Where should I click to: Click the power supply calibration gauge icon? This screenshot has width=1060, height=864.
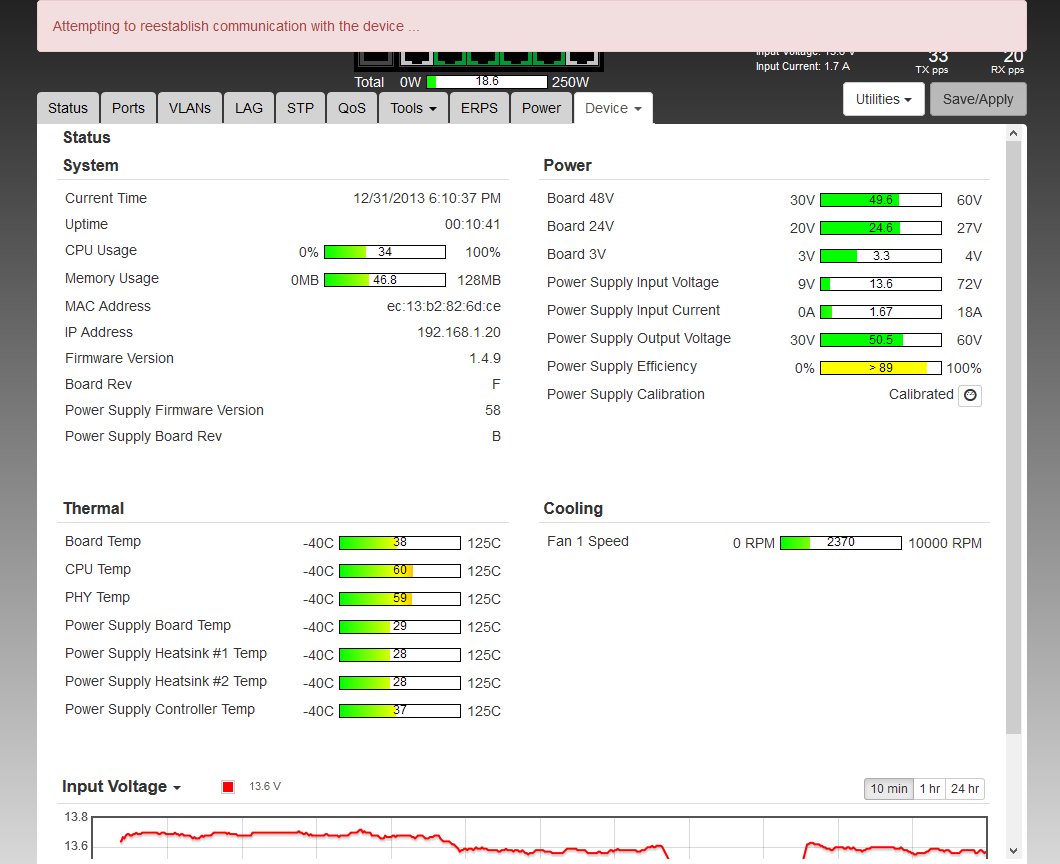[969, 395]
